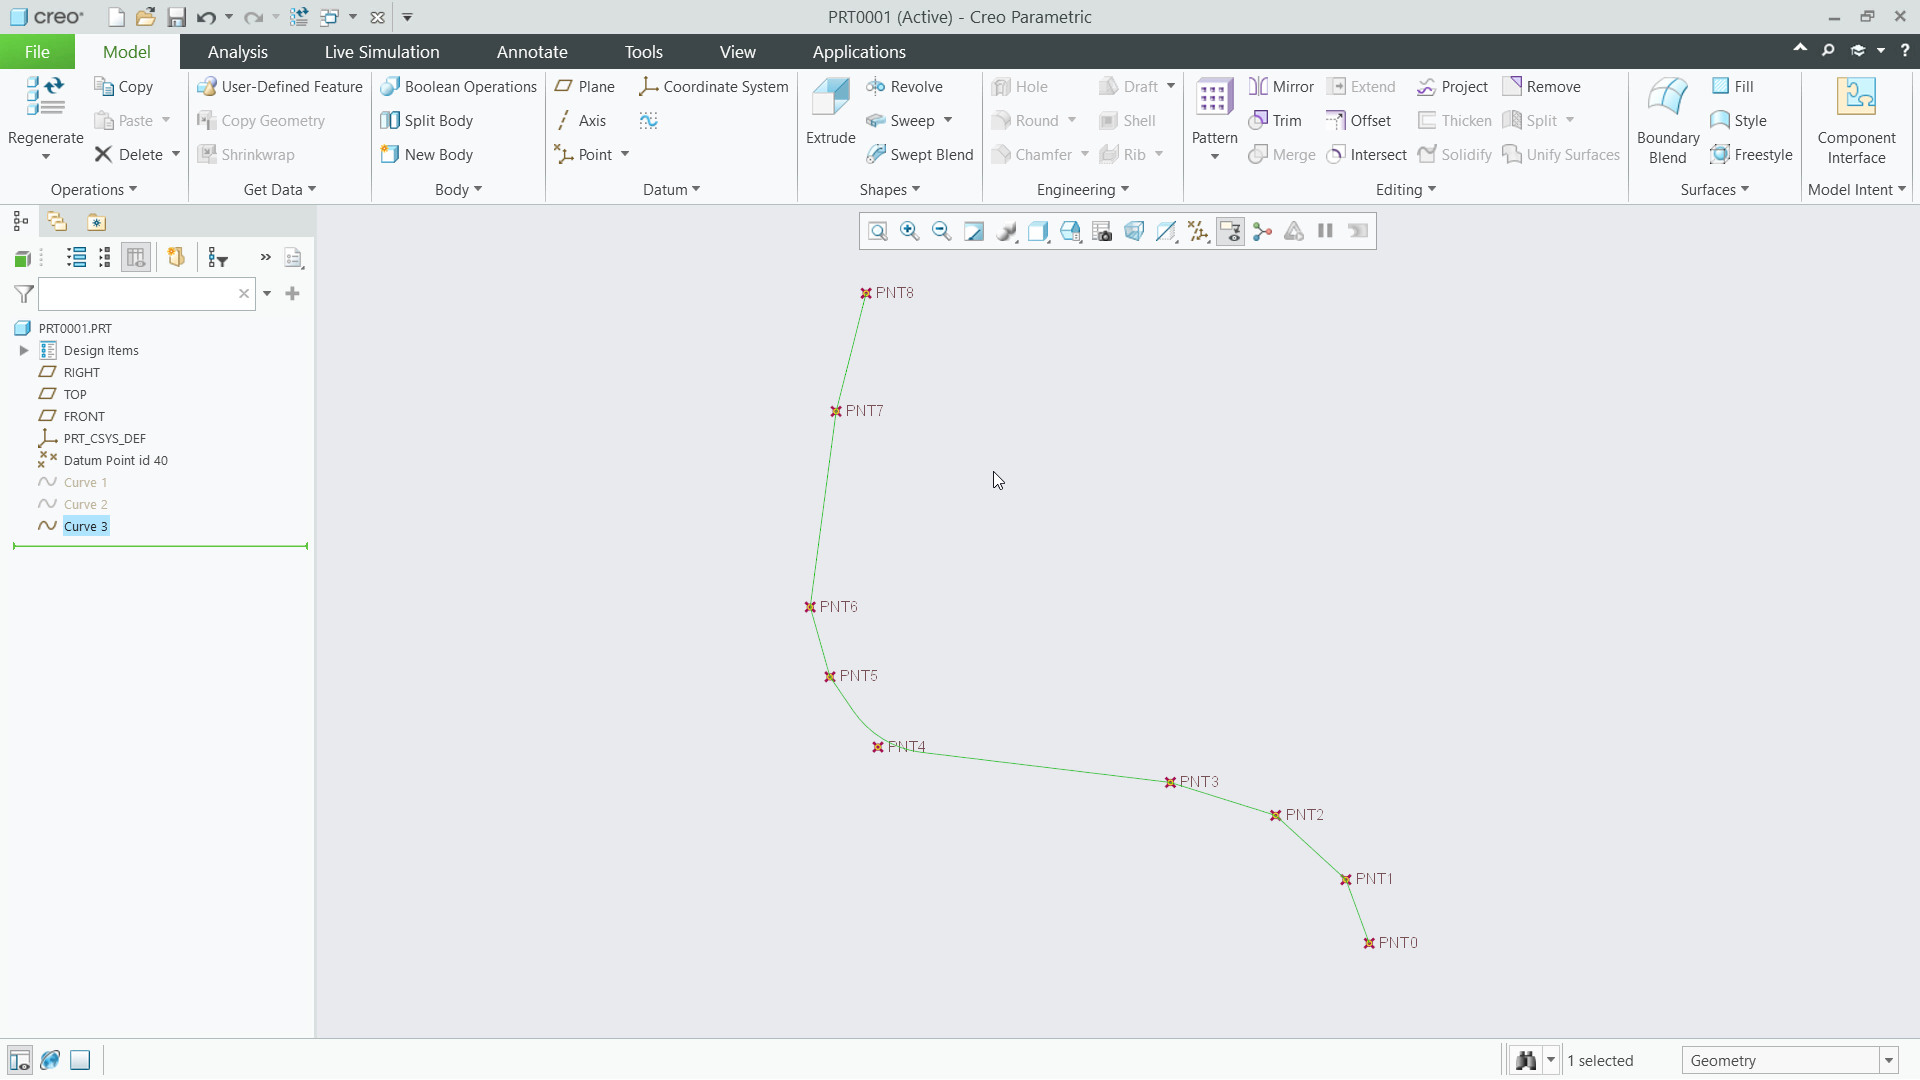Open Component Interface
The height and width of the screenshot is (1080, 1920).
(x=1856, y=121)
